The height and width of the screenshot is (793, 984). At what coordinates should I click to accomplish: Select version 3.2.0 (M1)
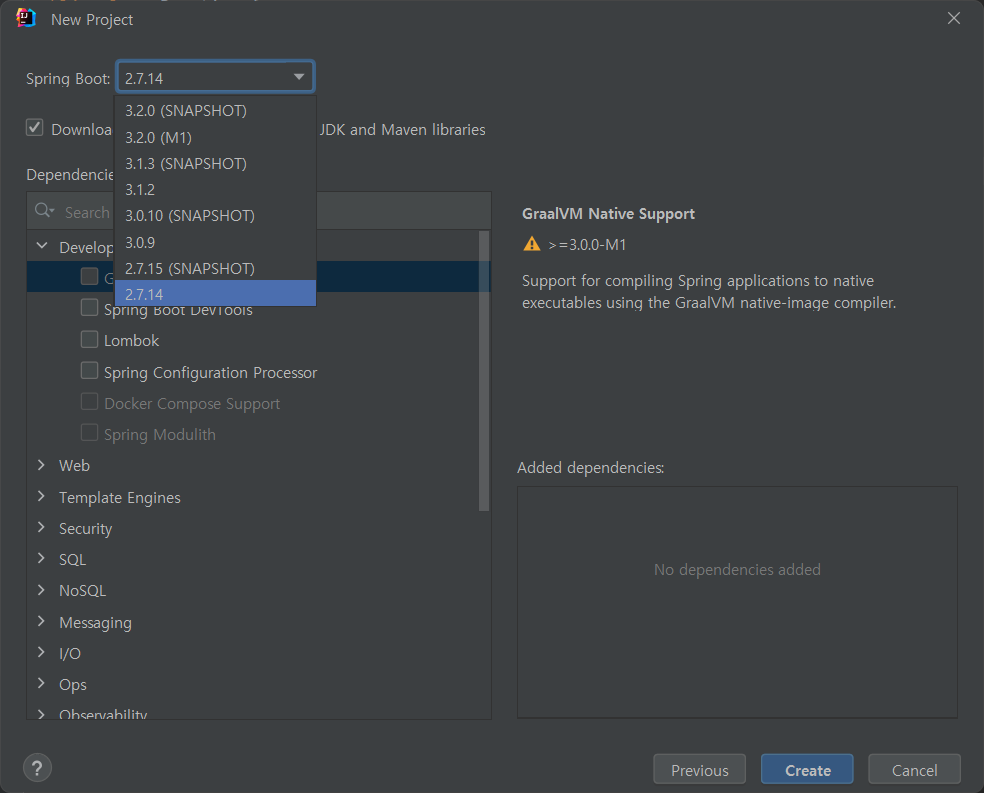215,137
